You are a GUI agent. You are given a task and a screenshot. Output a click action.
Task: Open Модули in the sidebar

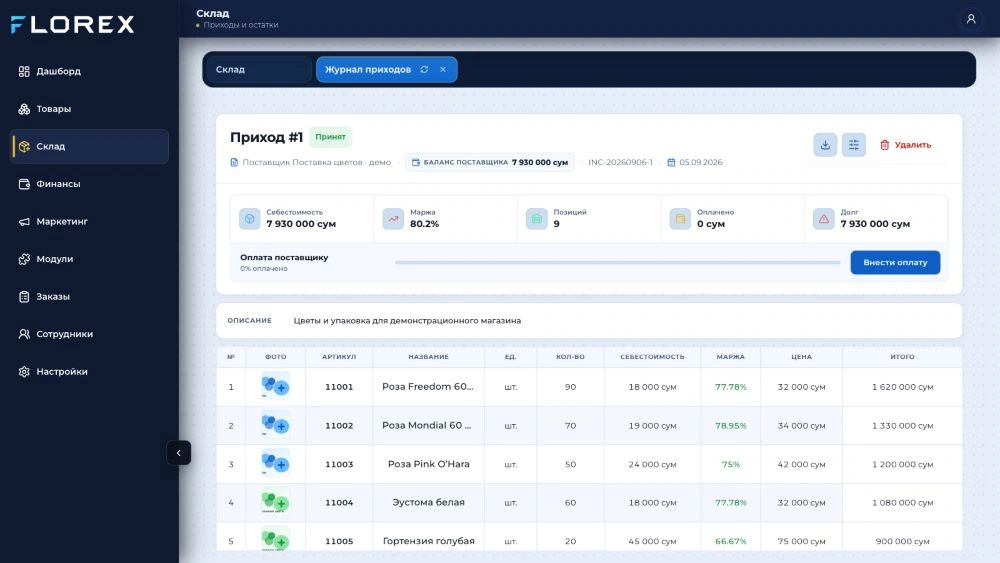coord(89,260)
